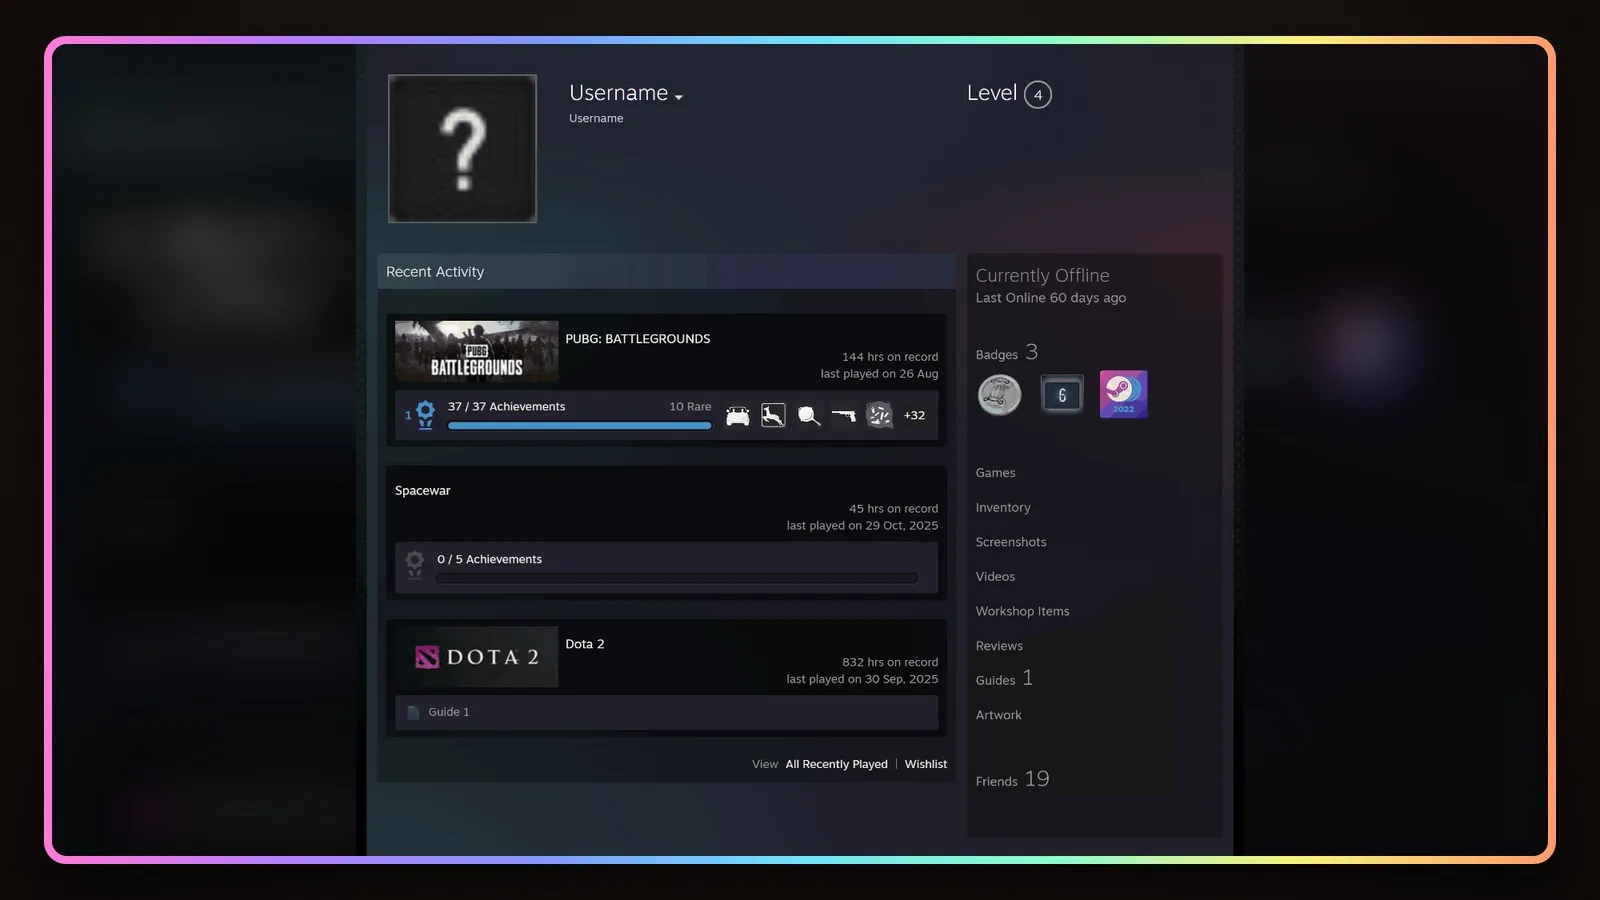
Task: Open the Friends 19 list
Action: (1012, 780)
